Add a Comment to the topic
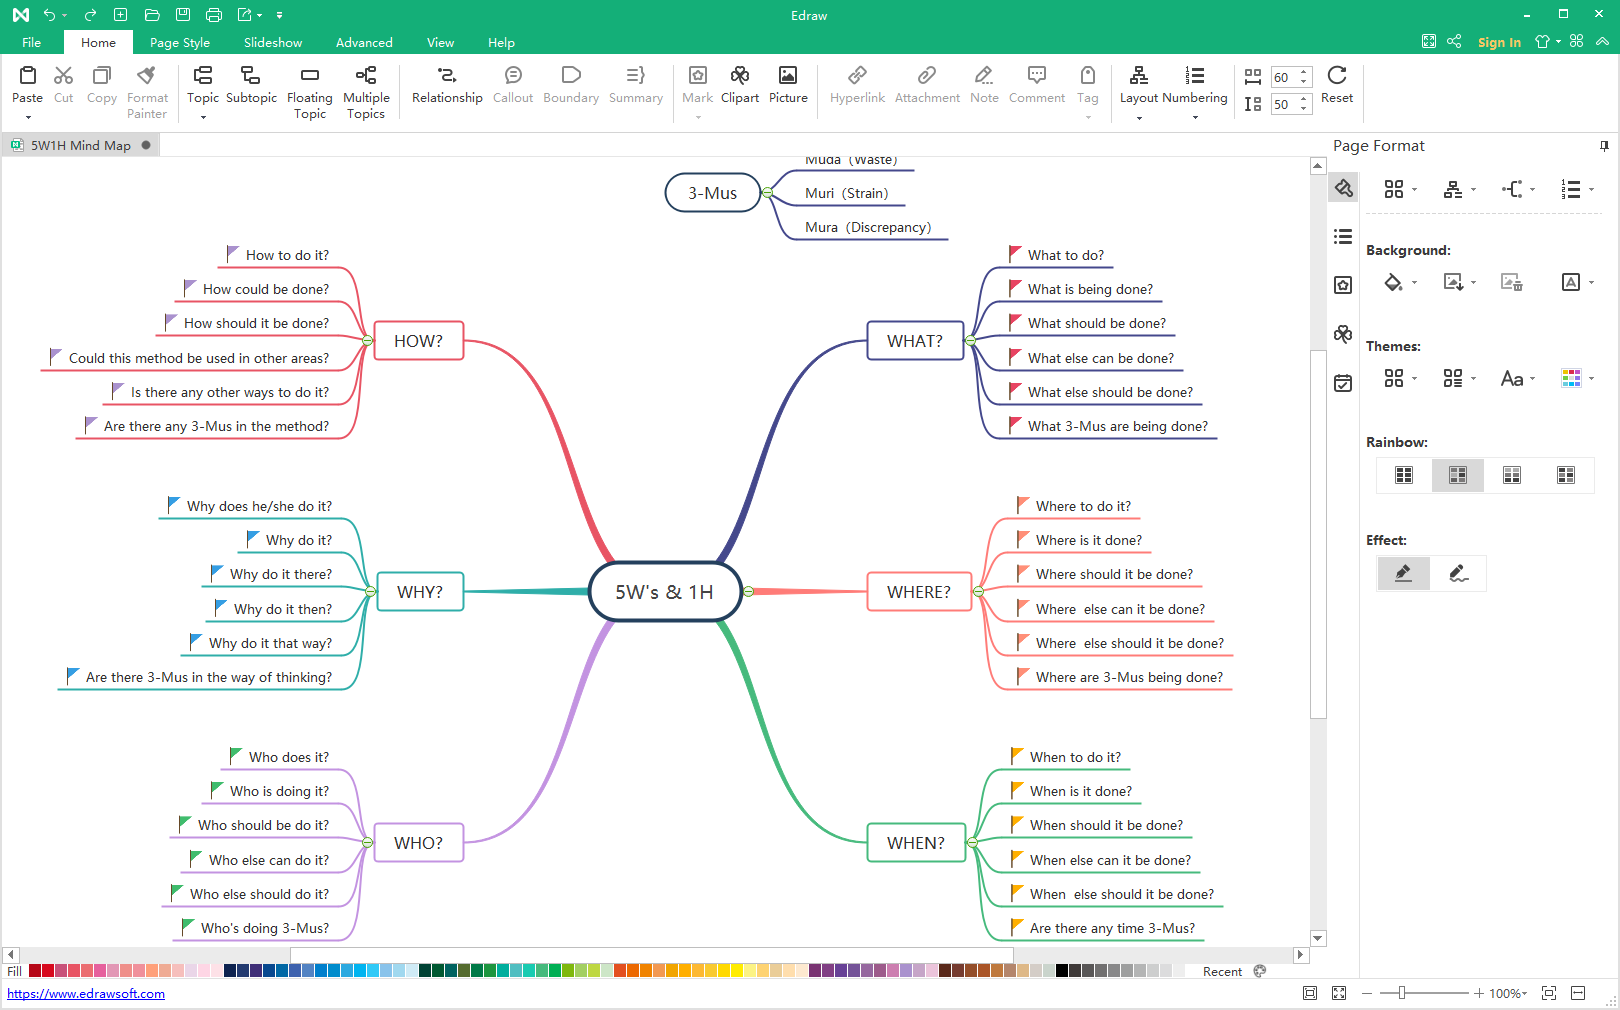This screenshot has height=1010, width=1620. (1036, 85)
